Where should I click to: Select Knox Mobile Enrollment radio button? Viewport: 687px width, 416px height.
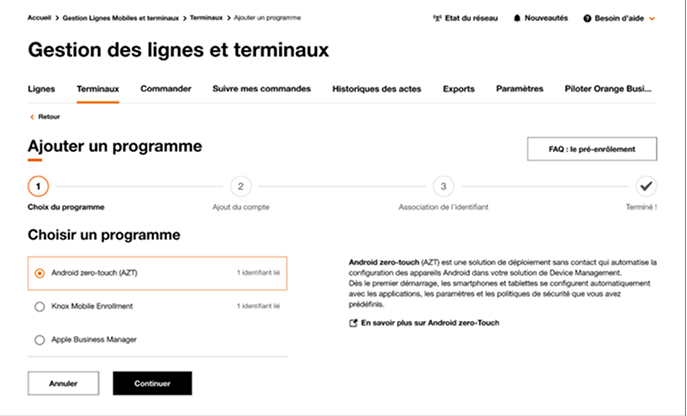pyautogui.click(x=39, y=306)
